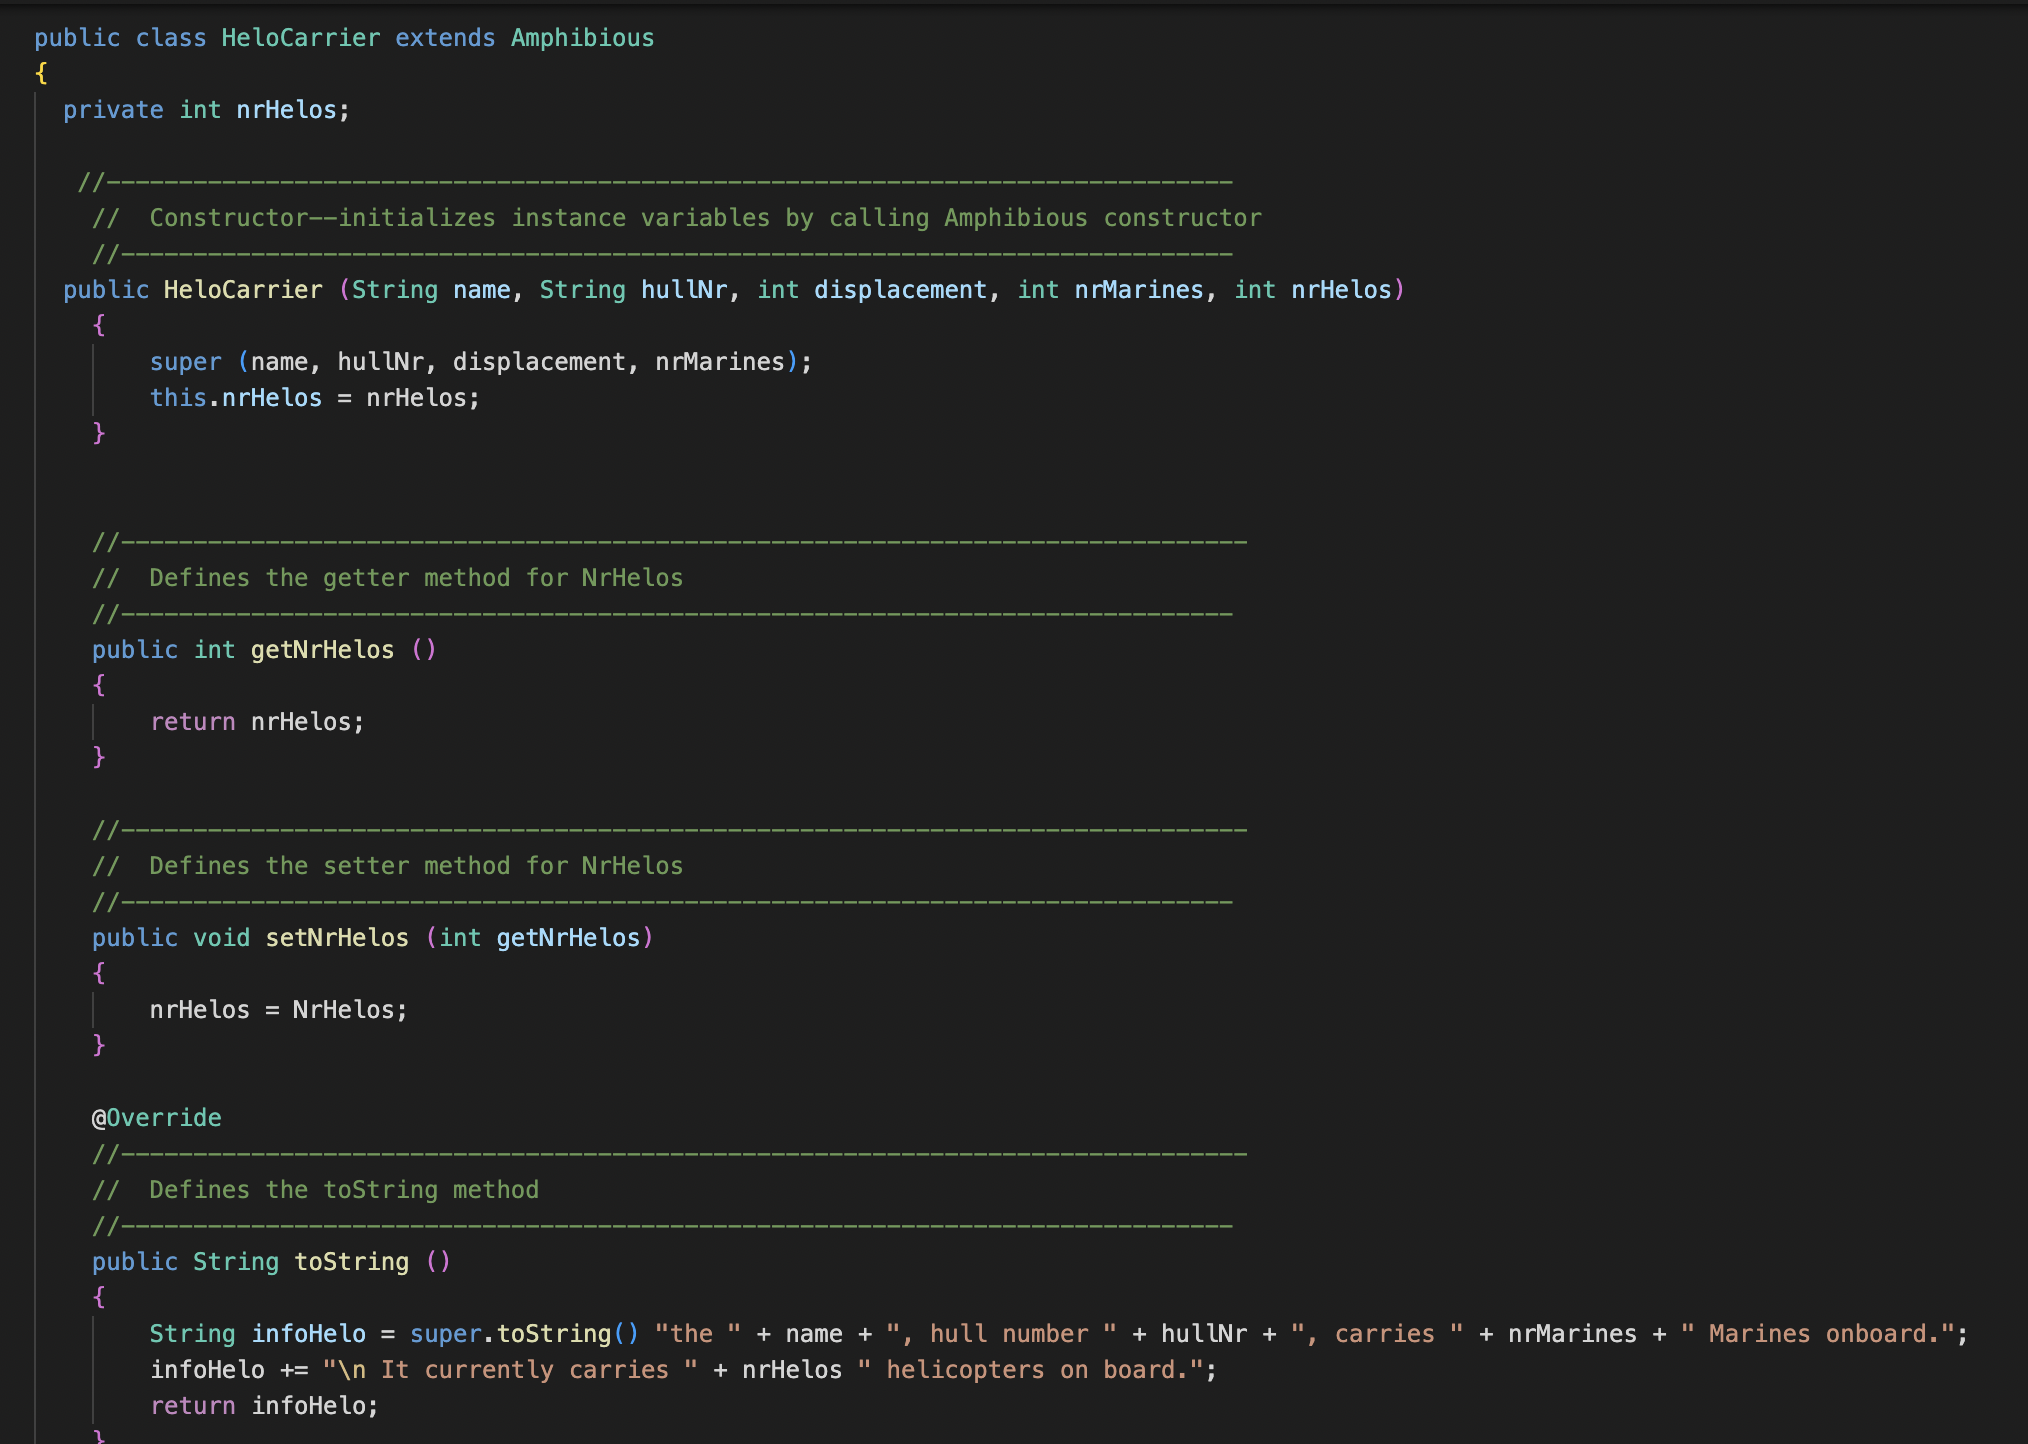Click the opening brace of the class body
The image size is (2028, 1444).
[41, 74]
